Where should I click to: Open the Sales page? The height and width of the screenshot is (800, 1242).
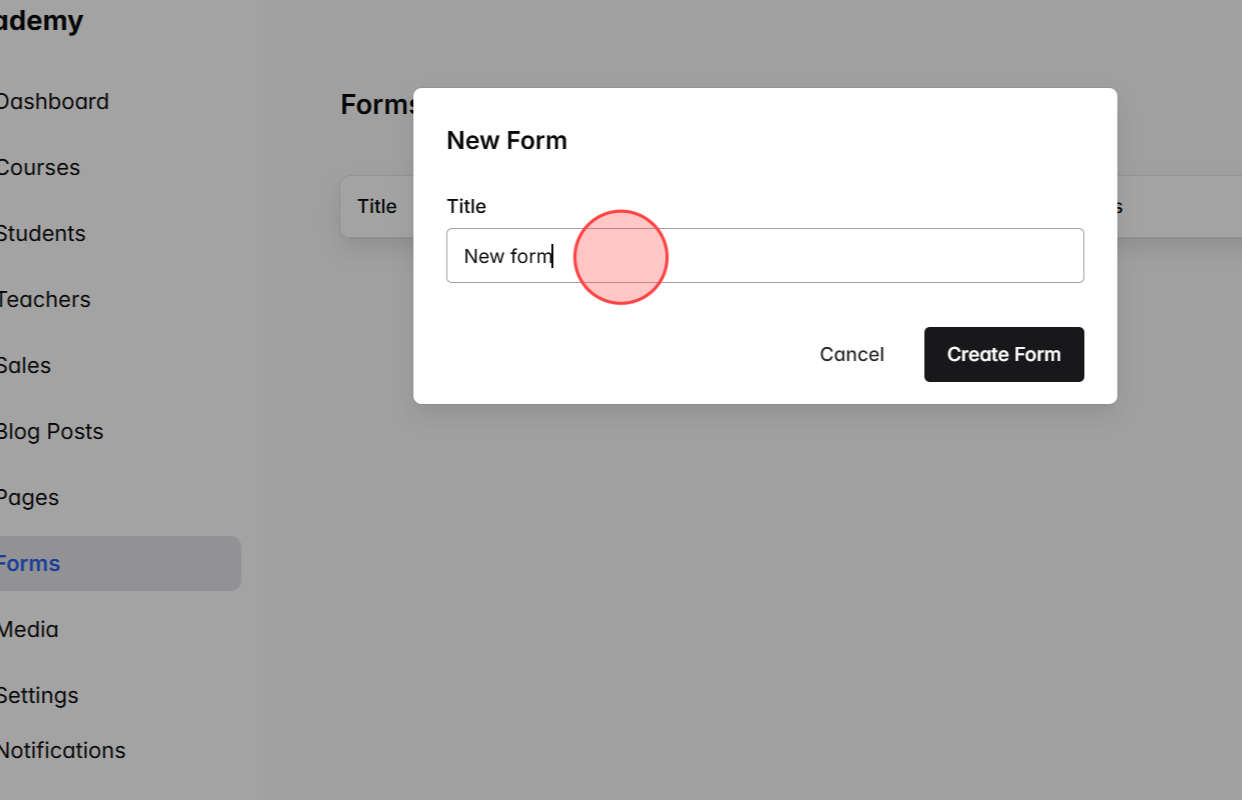click(x=26, y=365)
